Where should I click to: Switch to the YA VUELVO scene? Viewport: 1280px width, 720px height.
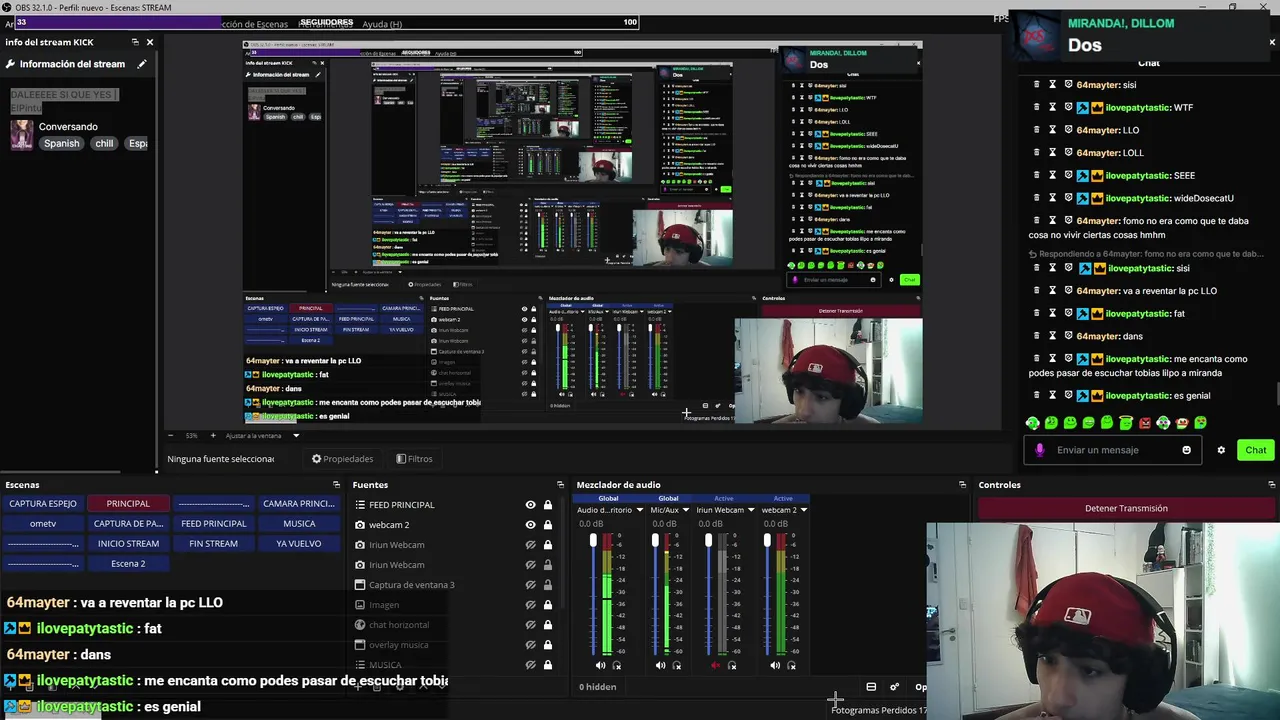click(299, 544)
